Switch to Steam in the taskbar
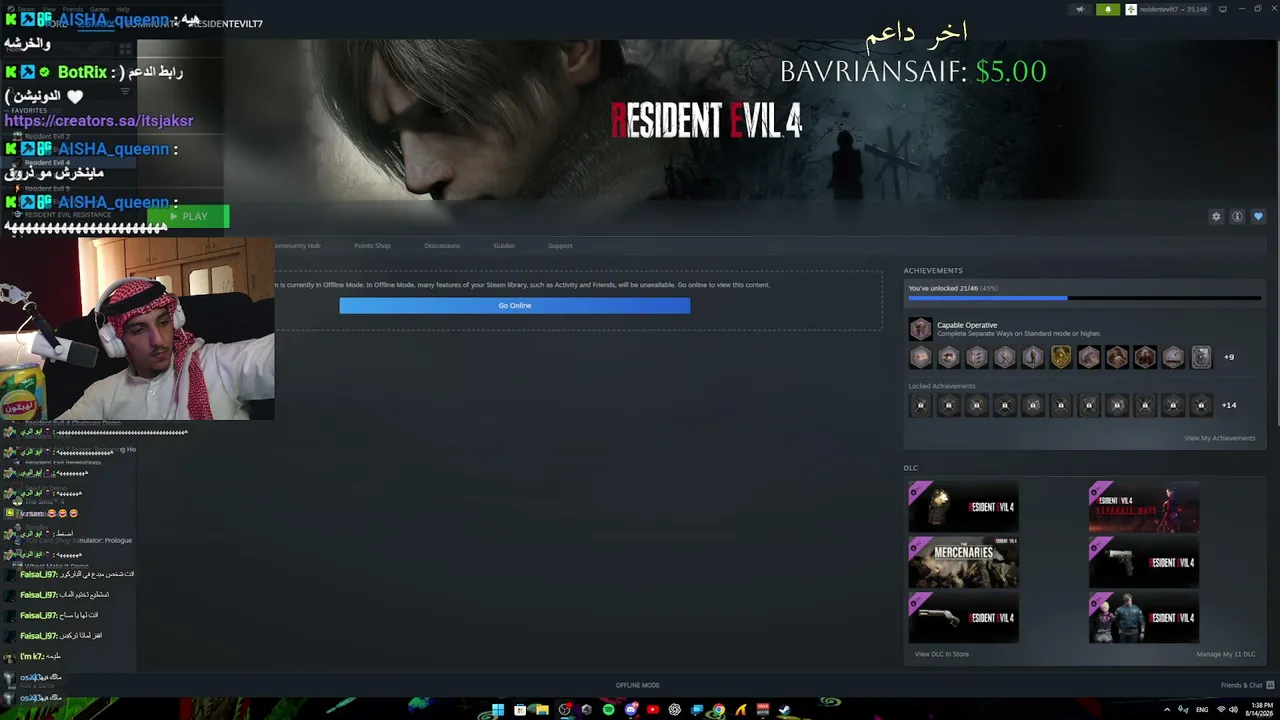Viewport: 1280px width, 720px height. click(x=785, y=710)
